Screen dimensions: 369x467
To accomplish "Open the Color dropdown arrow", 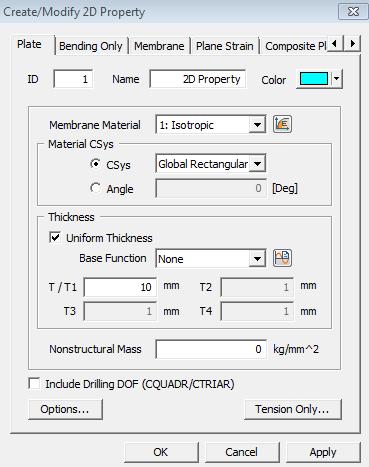I will [337, 79].
